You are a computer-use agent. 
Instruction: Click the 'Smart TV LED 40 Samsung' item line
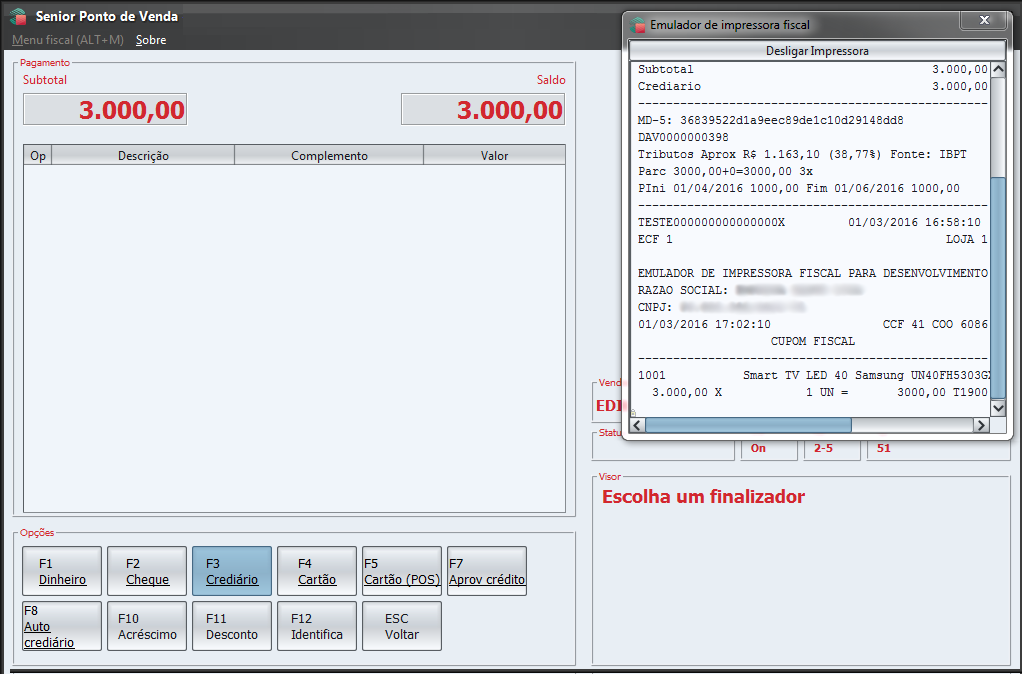(x=813, y=375)
